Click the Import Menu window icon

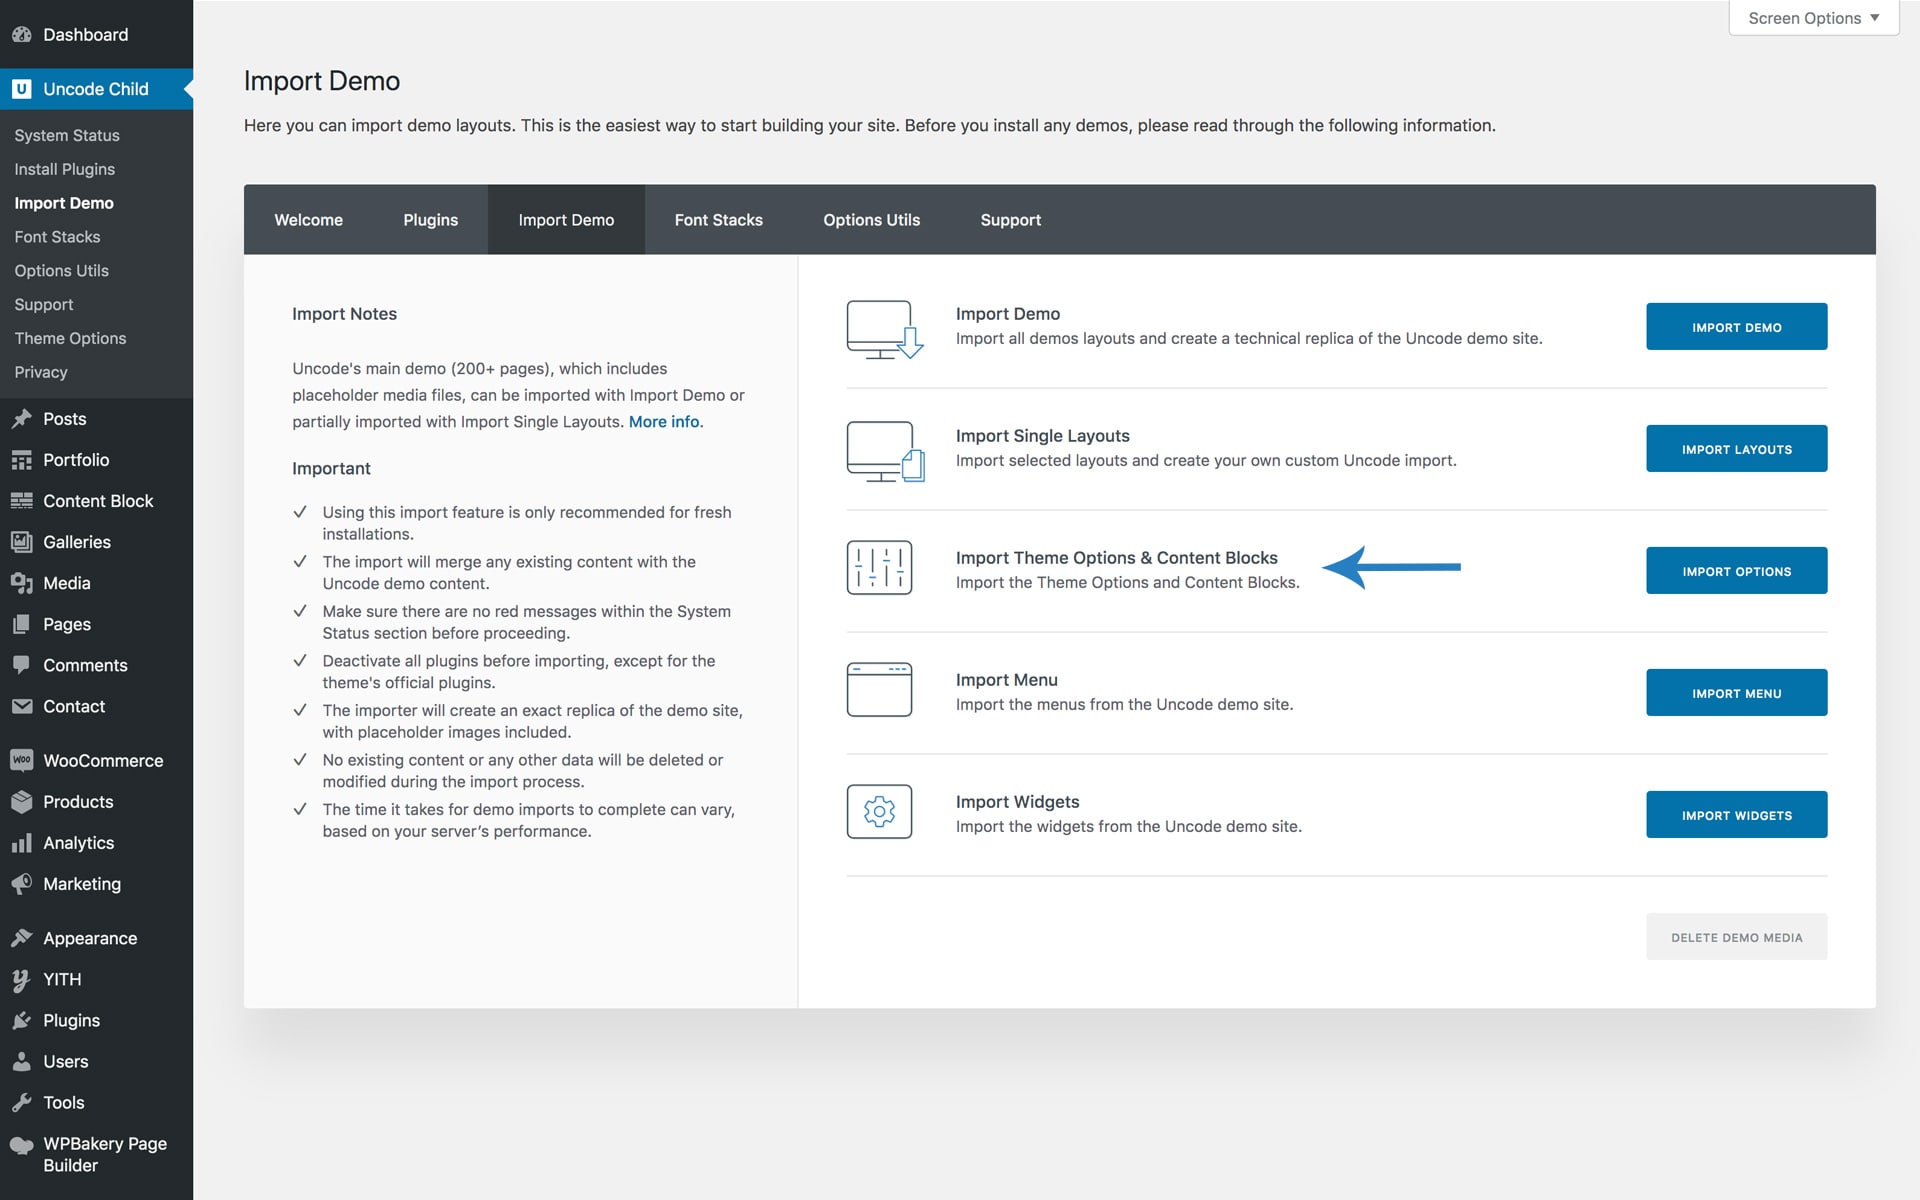click(879, 690)
